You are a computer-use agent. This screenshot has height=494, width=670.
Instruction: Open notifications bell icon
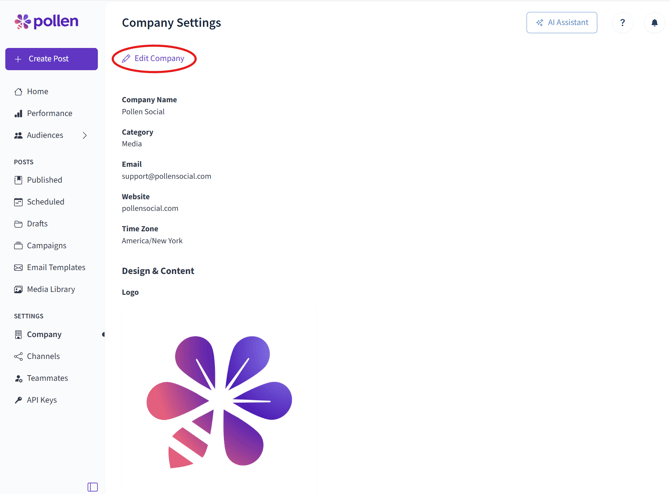pyautogui.click(x=654, y=23)
